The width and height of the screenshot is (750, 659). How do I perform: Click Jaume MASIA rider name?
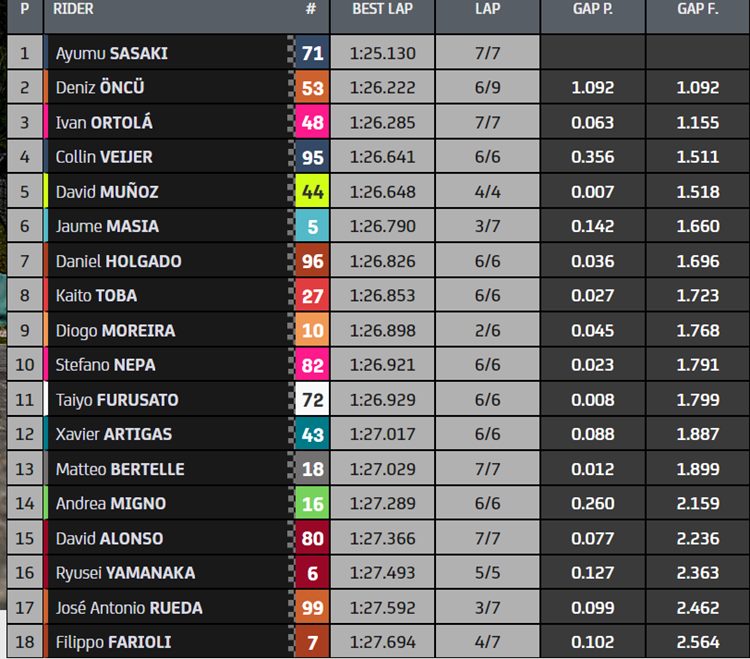click(x=107, y=226)
